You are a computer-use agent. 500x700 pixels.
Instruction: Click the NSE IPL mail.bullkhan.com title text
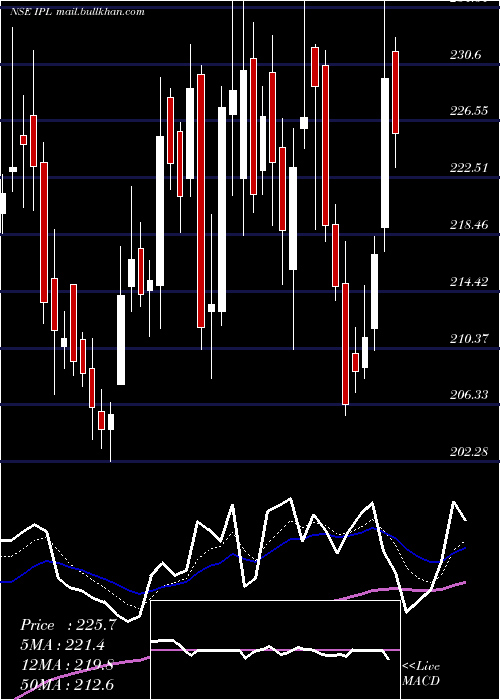click(x=77, y=12)
